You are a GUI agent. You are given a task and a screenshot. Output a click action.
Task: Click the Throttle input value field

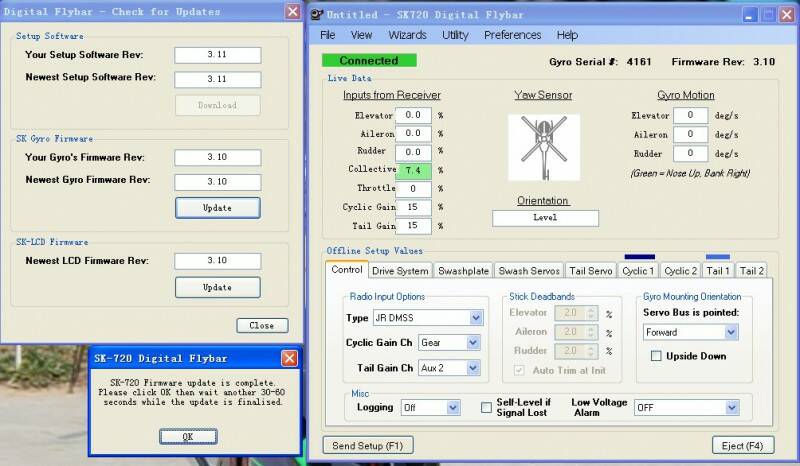(x=413, y=189)
